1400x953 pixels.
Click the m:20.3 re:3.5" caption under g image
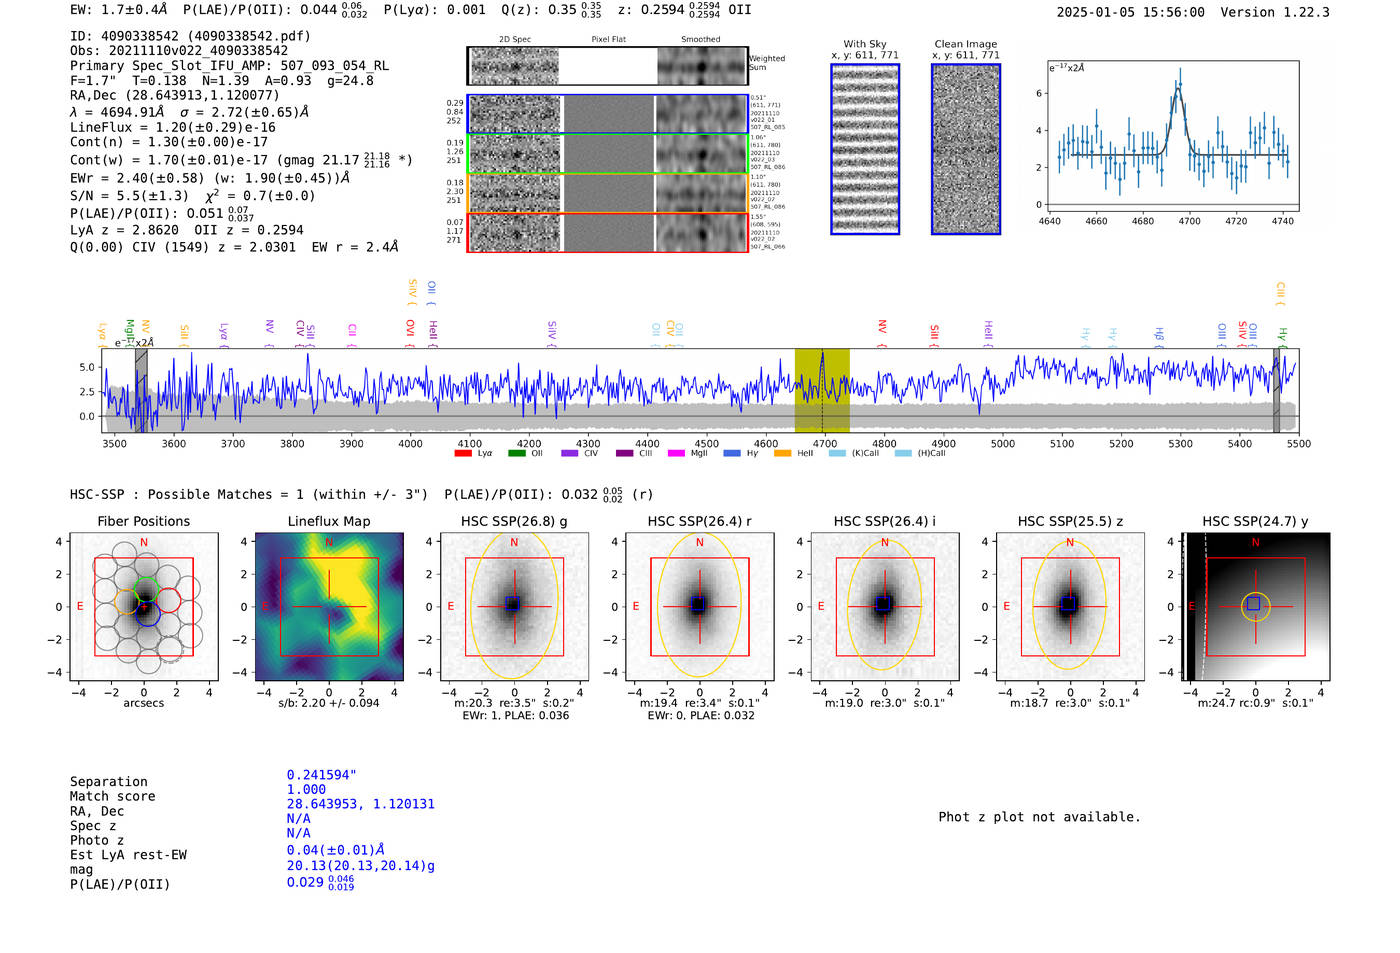click(x=514, y=703)
